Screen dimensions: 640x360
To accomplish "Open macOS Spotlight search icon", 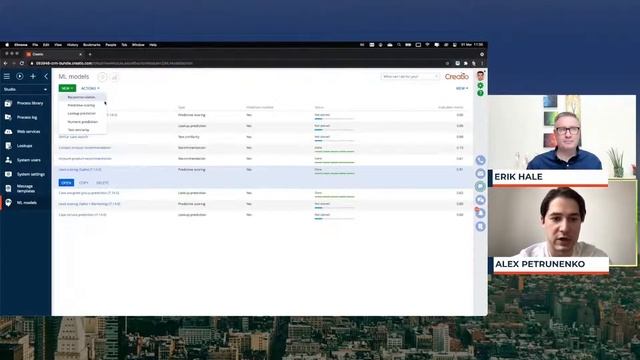I will tap(399, 45).
